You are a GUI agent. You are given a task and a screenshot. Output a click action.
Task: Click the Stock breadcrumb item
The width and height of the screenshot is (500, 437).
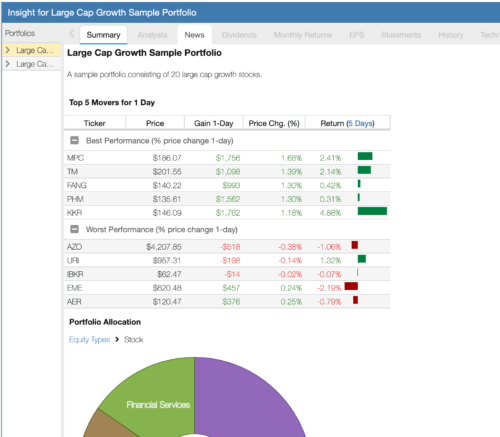134,339
